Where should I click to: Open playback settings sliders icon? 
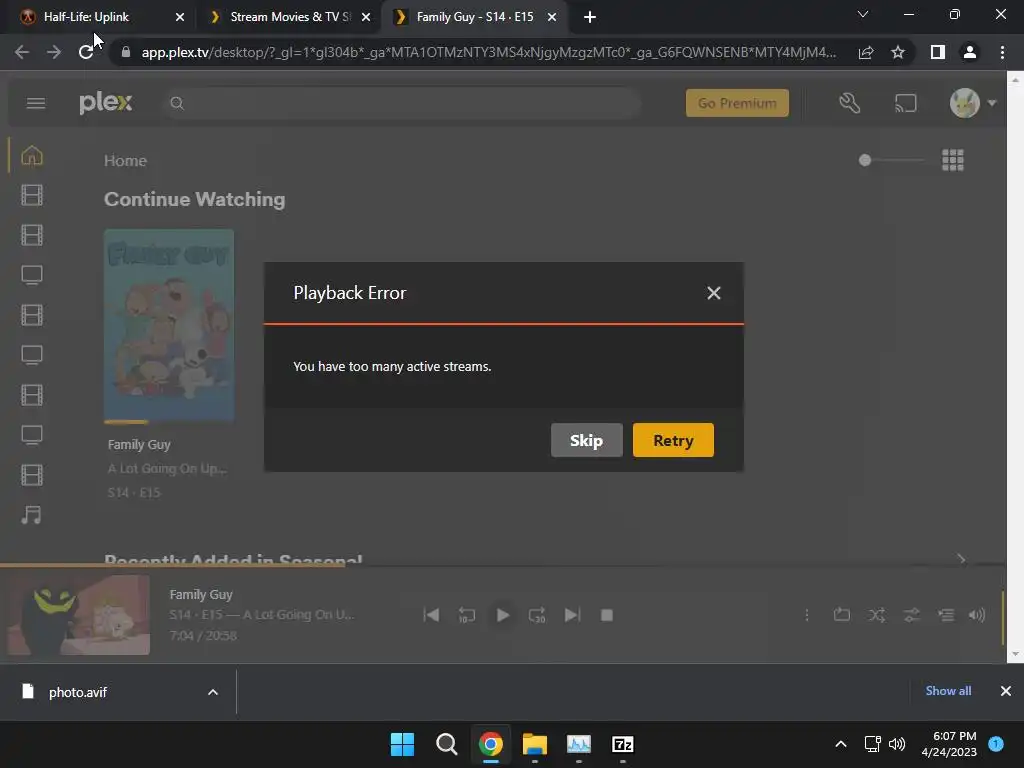coord(911,615)
